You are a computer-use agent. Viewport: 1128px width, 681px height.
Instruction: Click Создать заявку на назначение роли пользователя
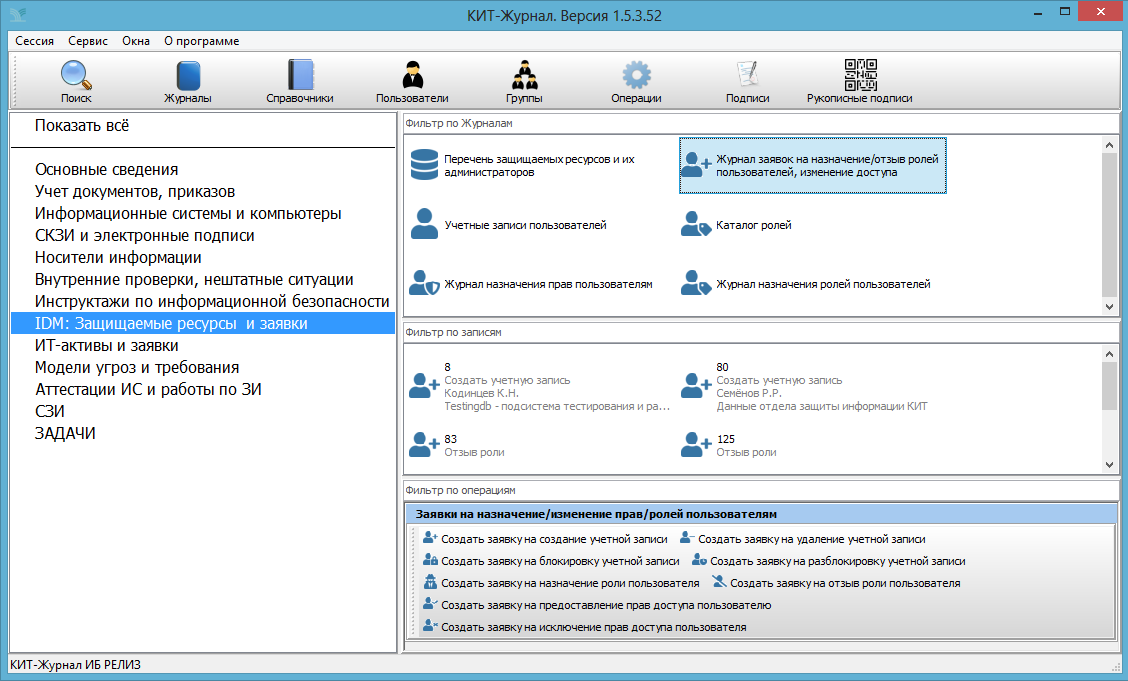(570, 583)
